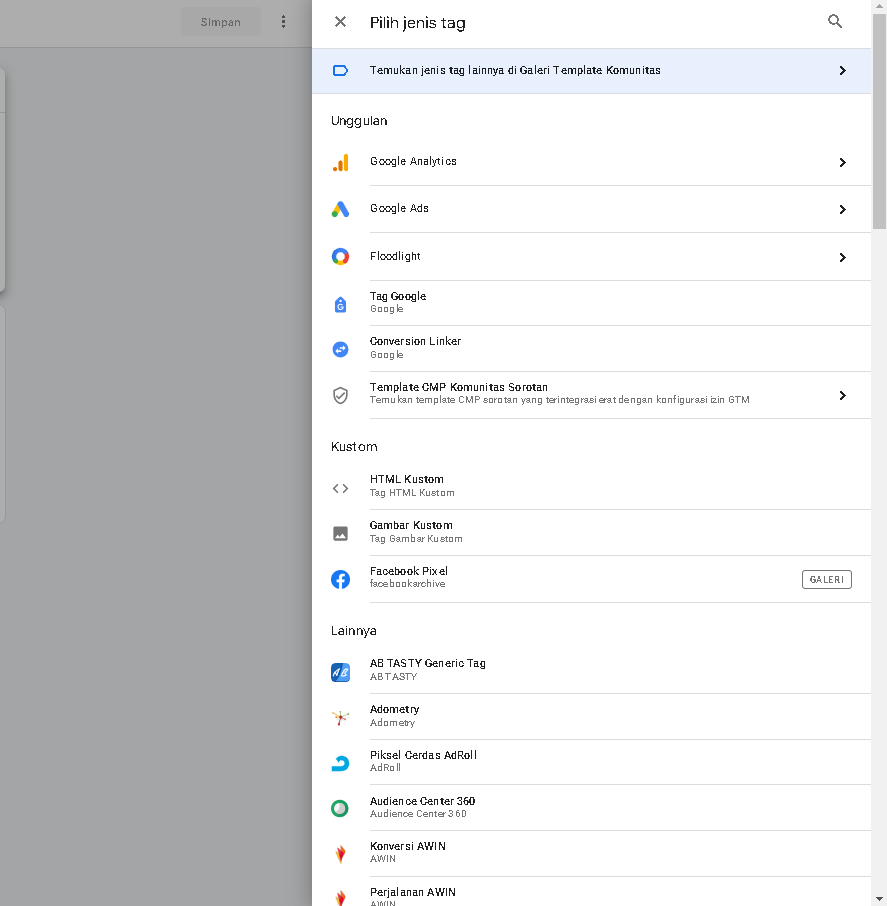Open the search icon in the tag panel
Viewport: 887px width, 906px height.
point(834,22)
